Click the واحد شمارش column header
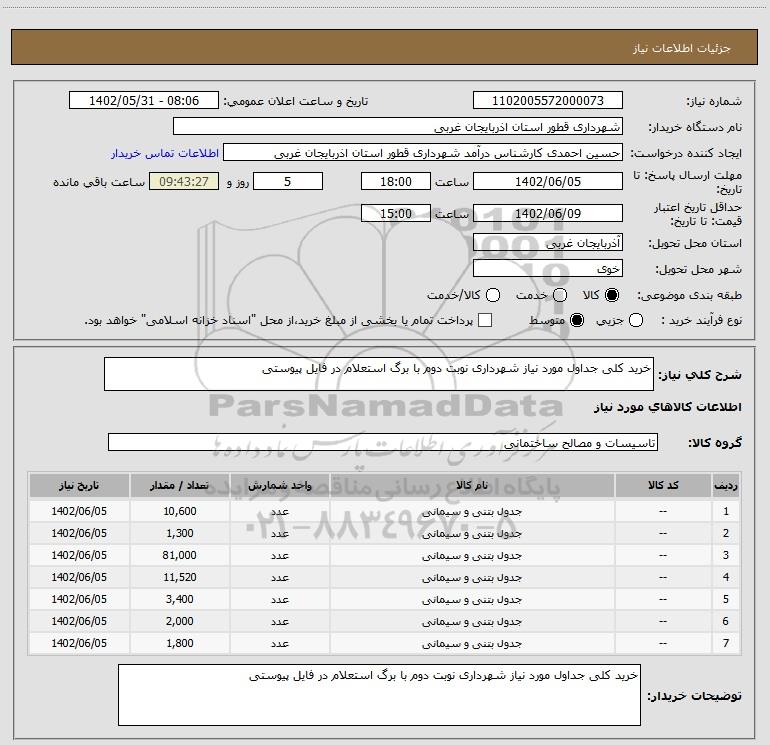Viewport: 770px width, 745px height. [x=280, y=485]
